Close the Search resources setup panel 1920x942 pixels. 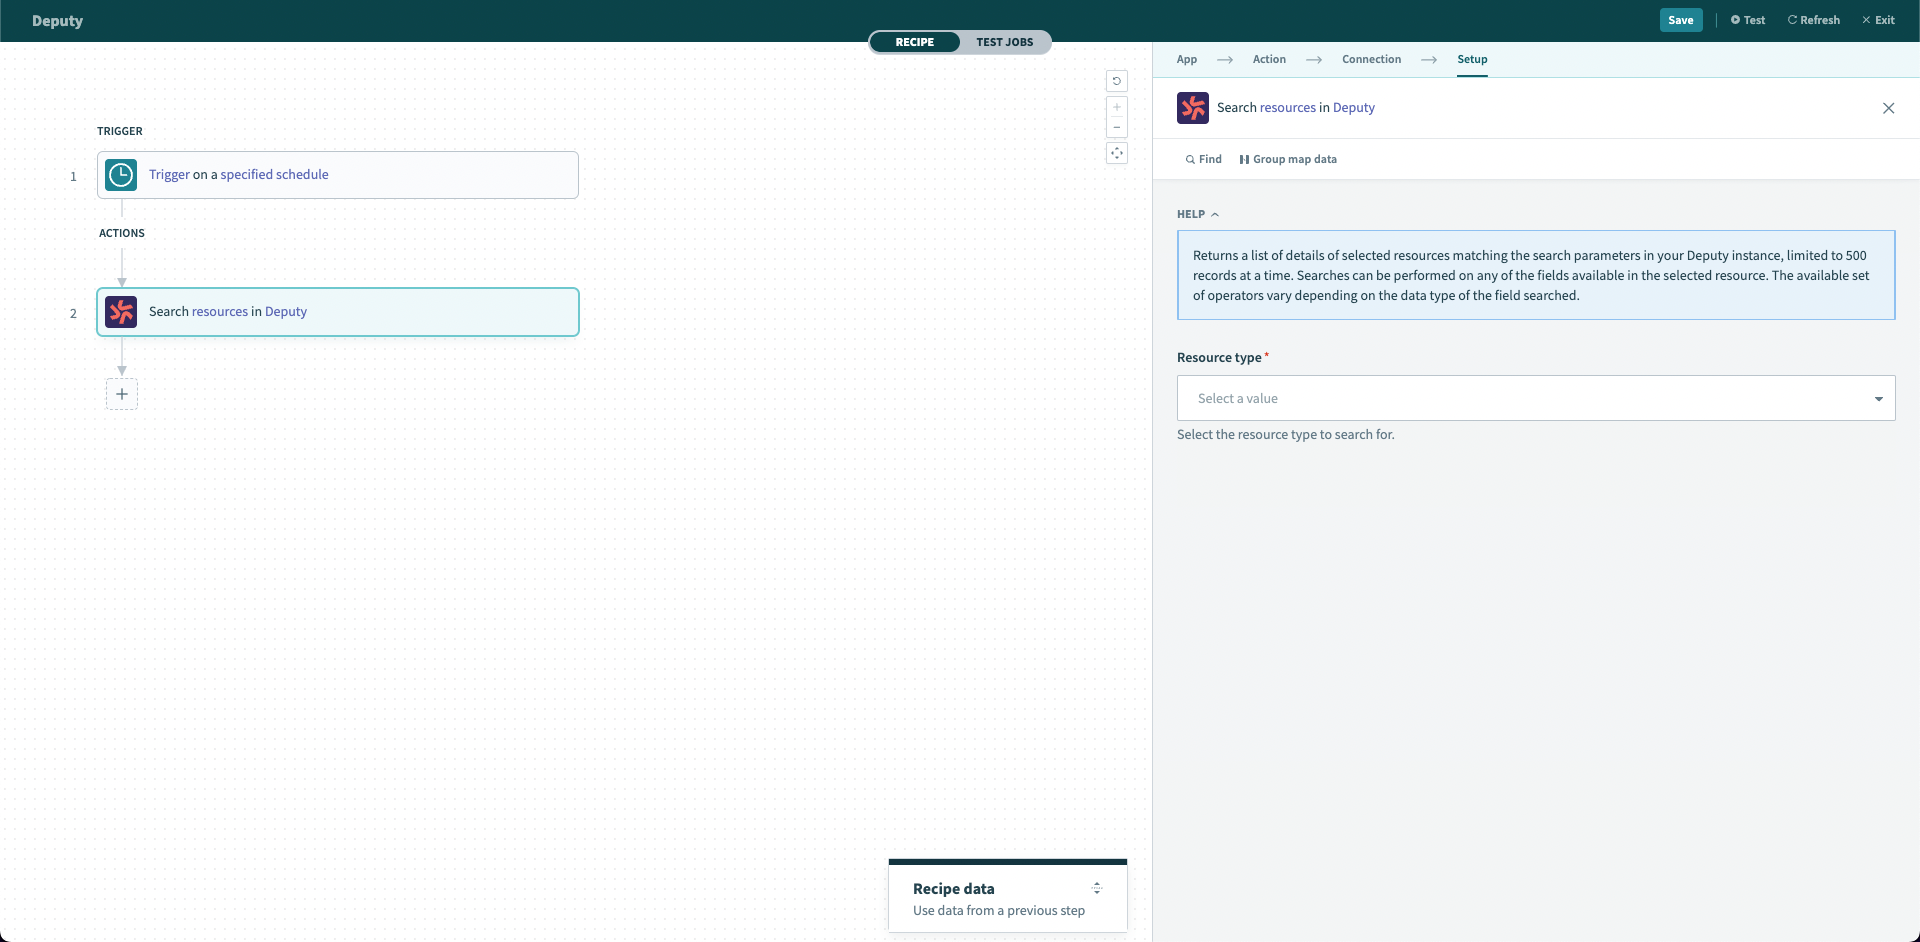tap(1888, 108)
